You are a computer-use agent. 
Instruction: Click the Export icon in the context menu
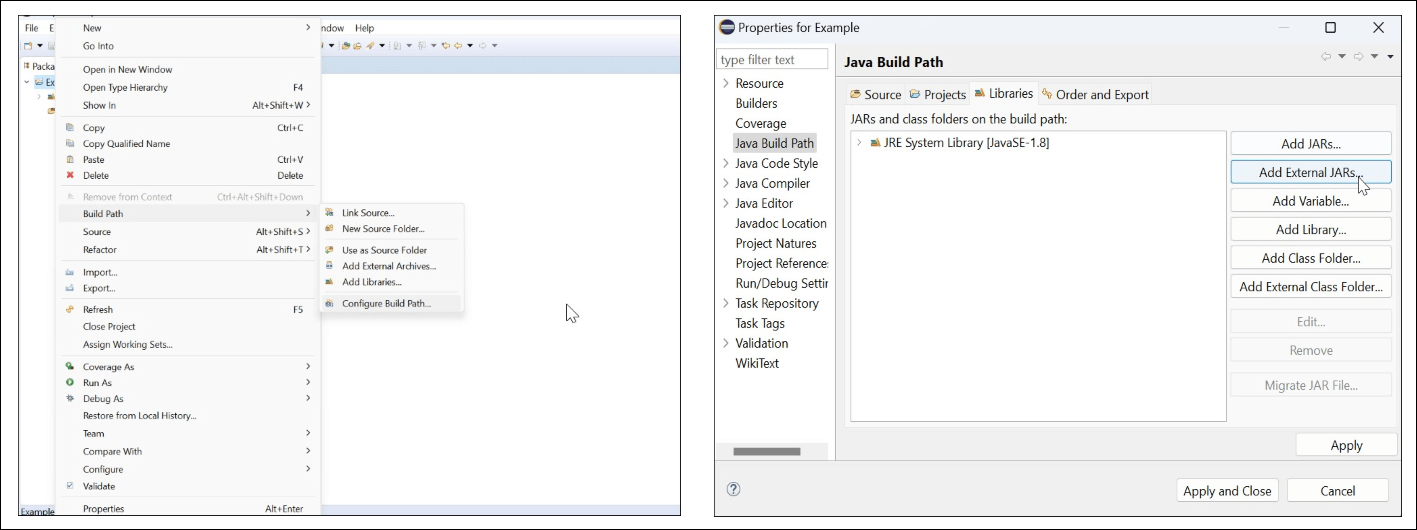(70, 288)
